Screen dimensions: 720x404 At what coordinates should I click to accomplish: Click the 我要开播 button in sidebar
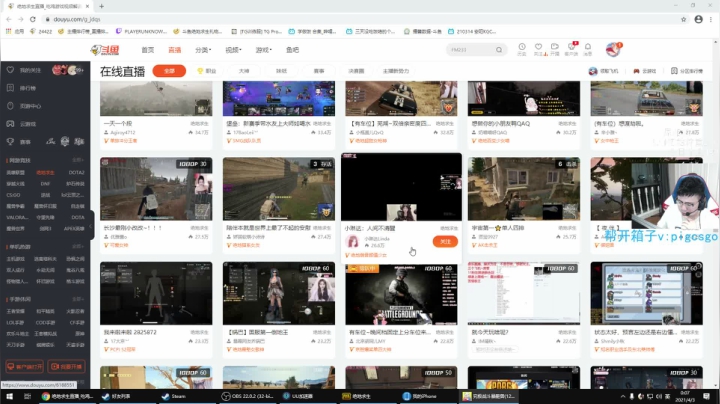(66, 366)
